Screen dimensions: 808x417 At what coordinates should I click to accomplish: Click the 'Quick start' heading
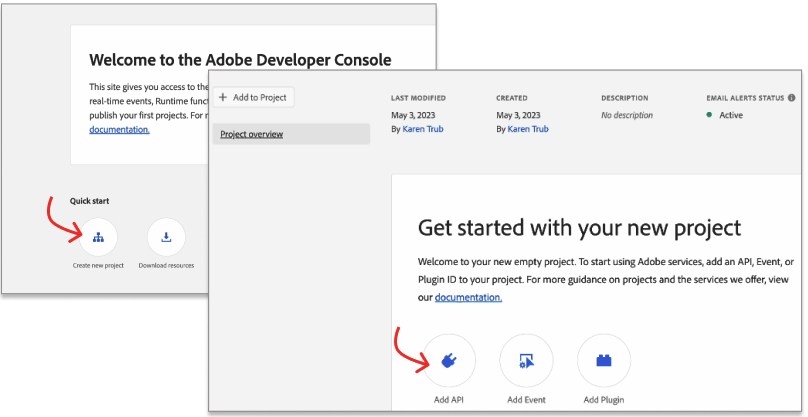point(90,201)
